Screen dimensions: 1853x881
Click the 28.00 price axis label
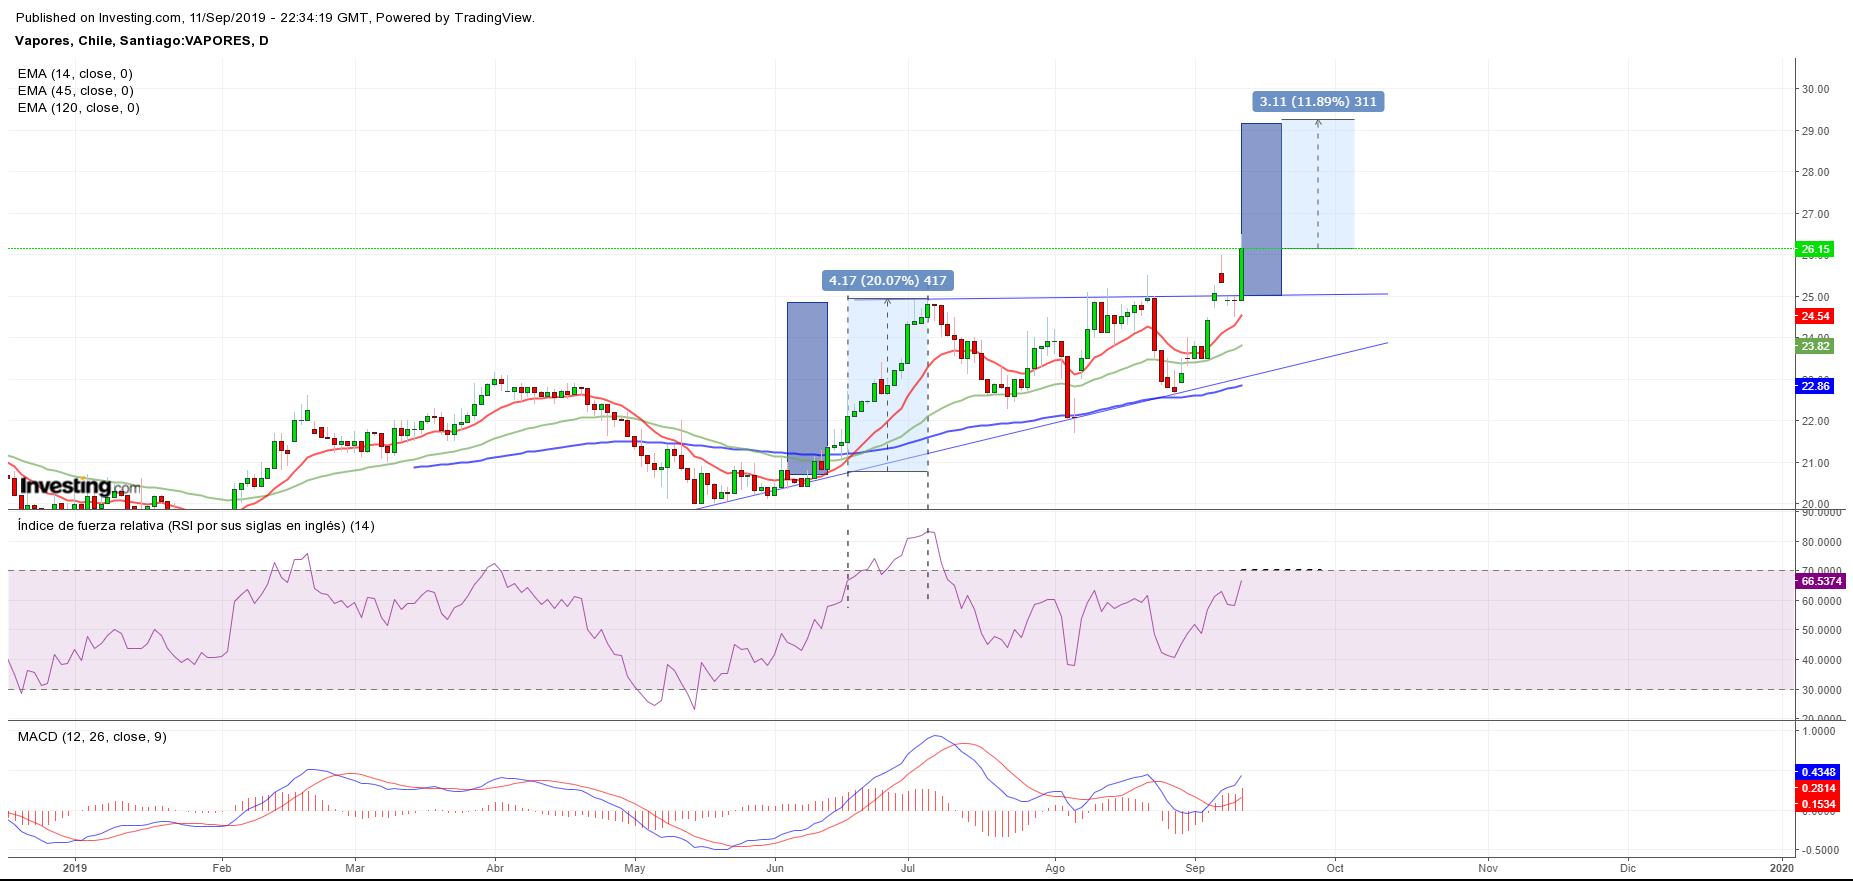pyautogui.click(x=1815, y=172)
